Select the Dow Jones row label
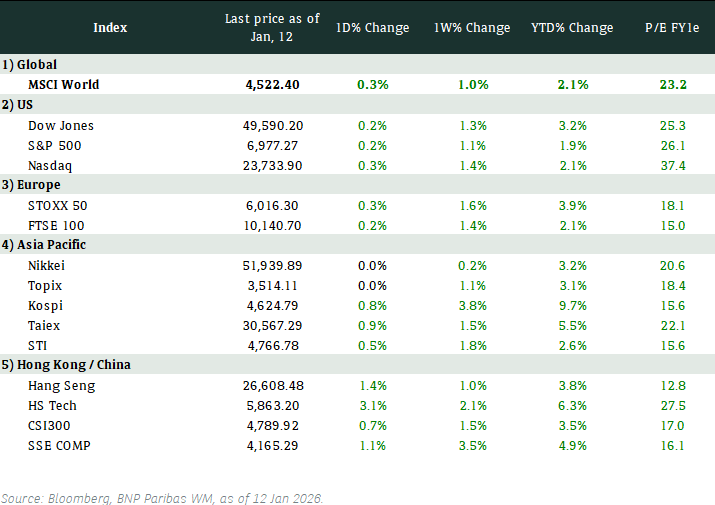 pos(60,125)
